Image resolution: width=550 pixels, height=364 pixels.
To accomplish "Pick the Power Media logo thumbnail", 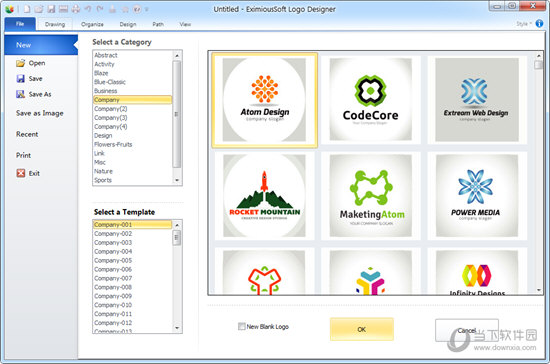I will click(477, 196).
